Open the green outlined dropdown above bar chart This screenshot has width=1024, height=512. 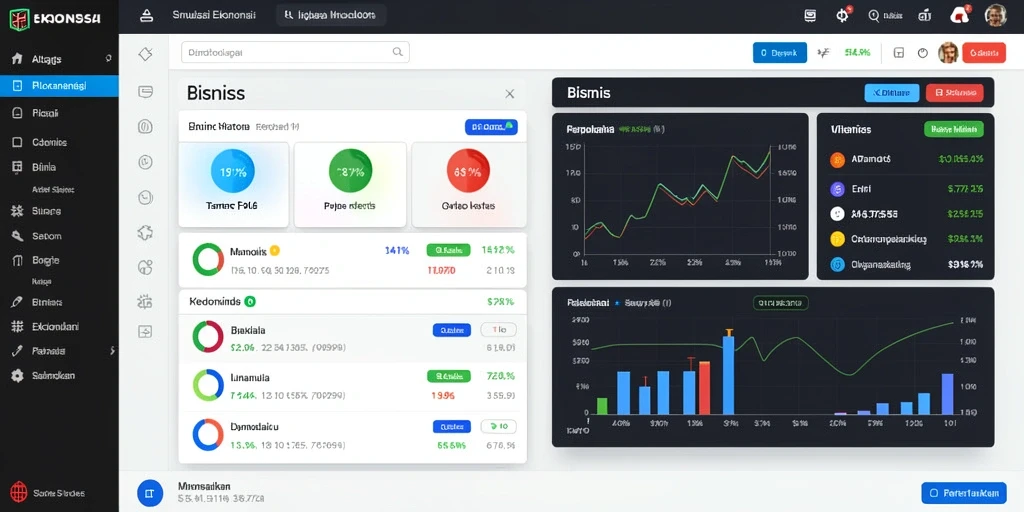coord(781,303)
